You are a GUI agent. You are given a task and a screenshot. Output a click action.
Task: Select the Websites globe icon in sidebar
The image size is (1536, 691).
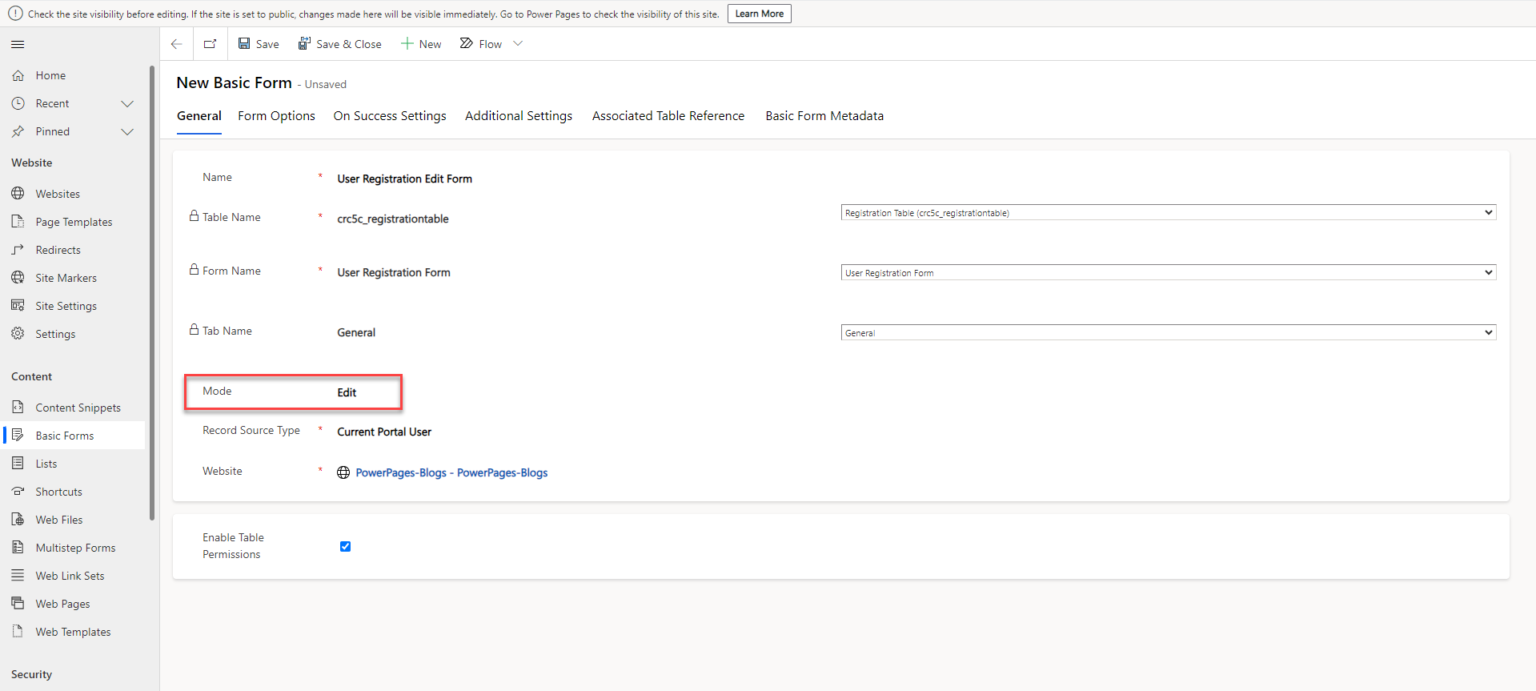pos(20,193)
